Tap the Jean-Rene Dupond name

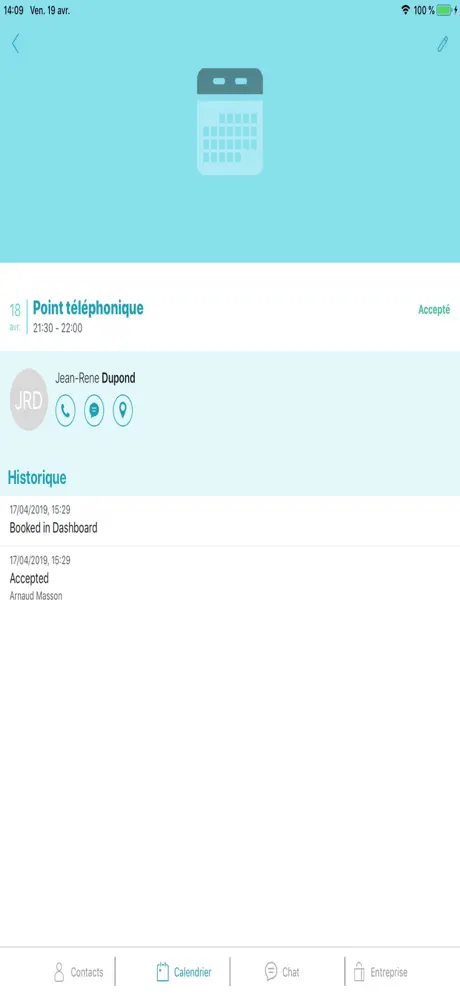click(x=95, y=379)
